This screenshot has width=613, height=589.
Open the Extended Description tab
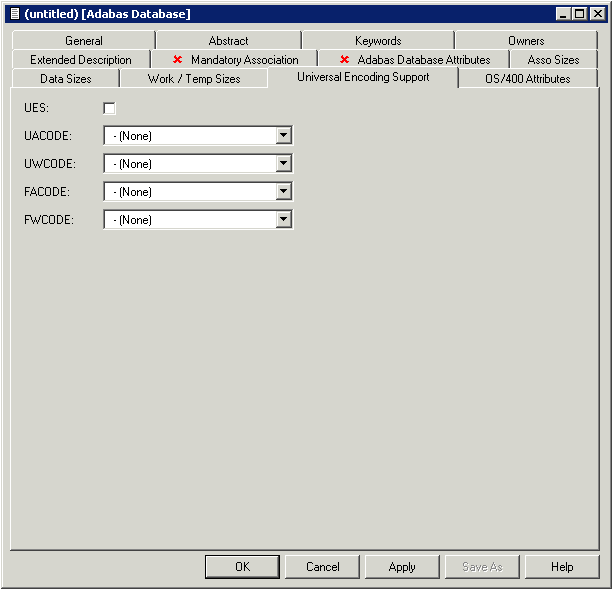[x=80, y=60]
